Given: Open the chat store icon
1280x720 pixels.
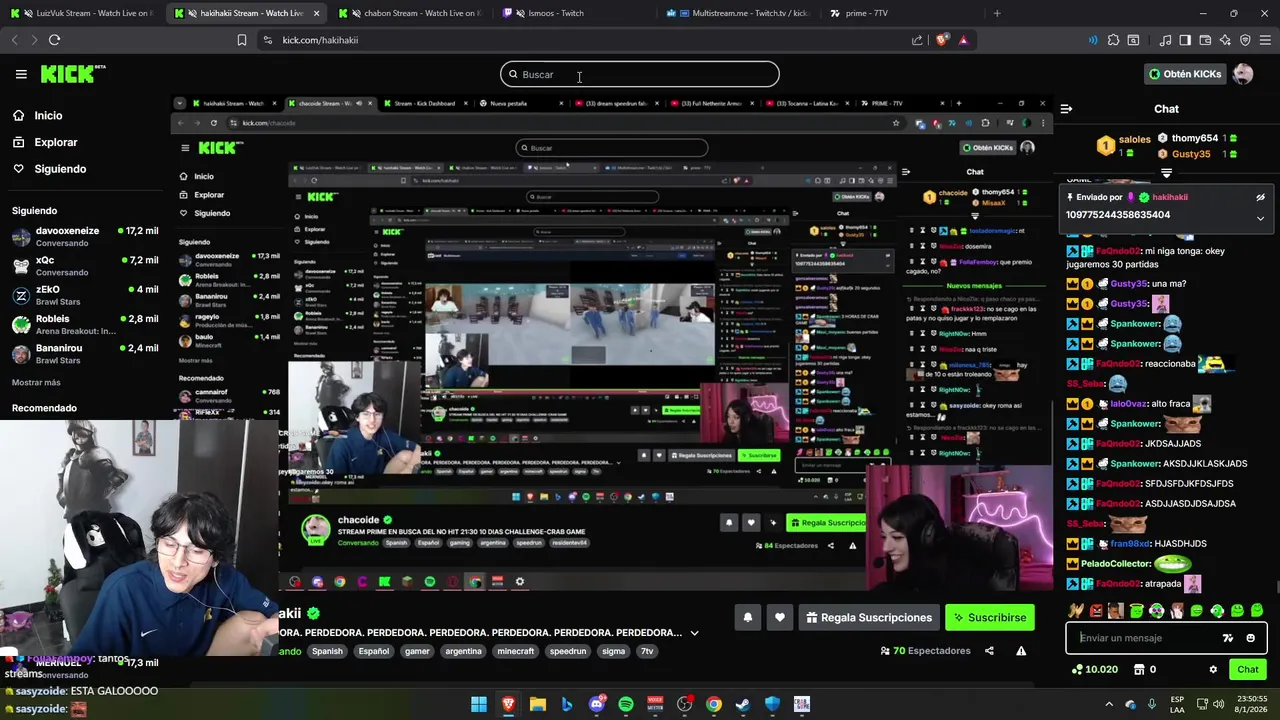Looking at the screenshot, I should point(1138,670).
